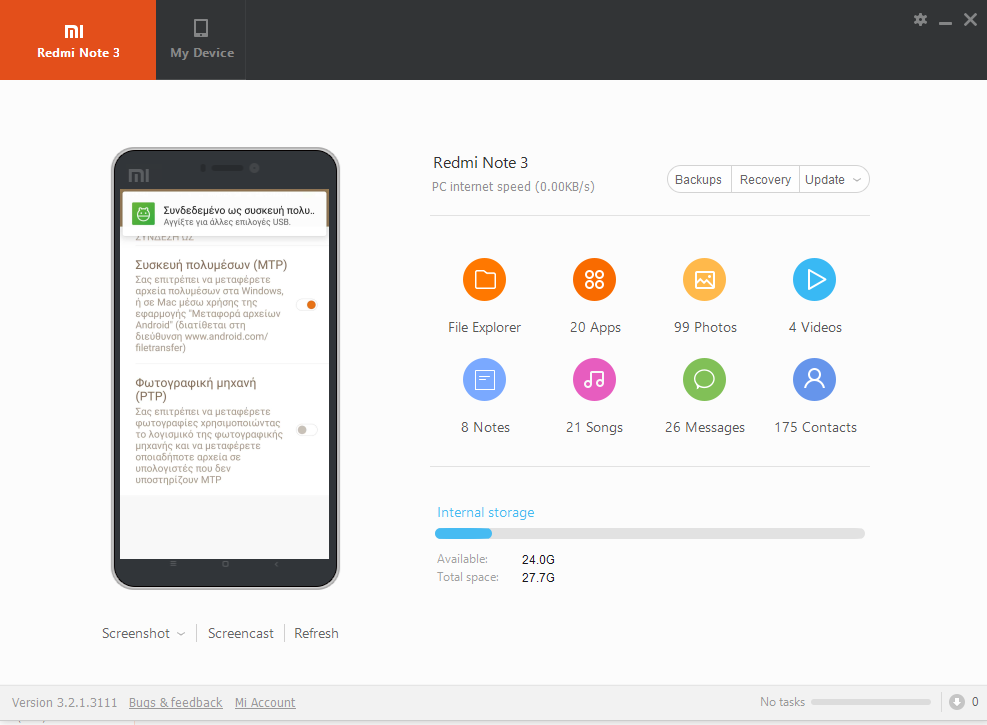Click the Update button label
Image resolution: width=987 pixels, height=725 pixels.
(825, 179)
